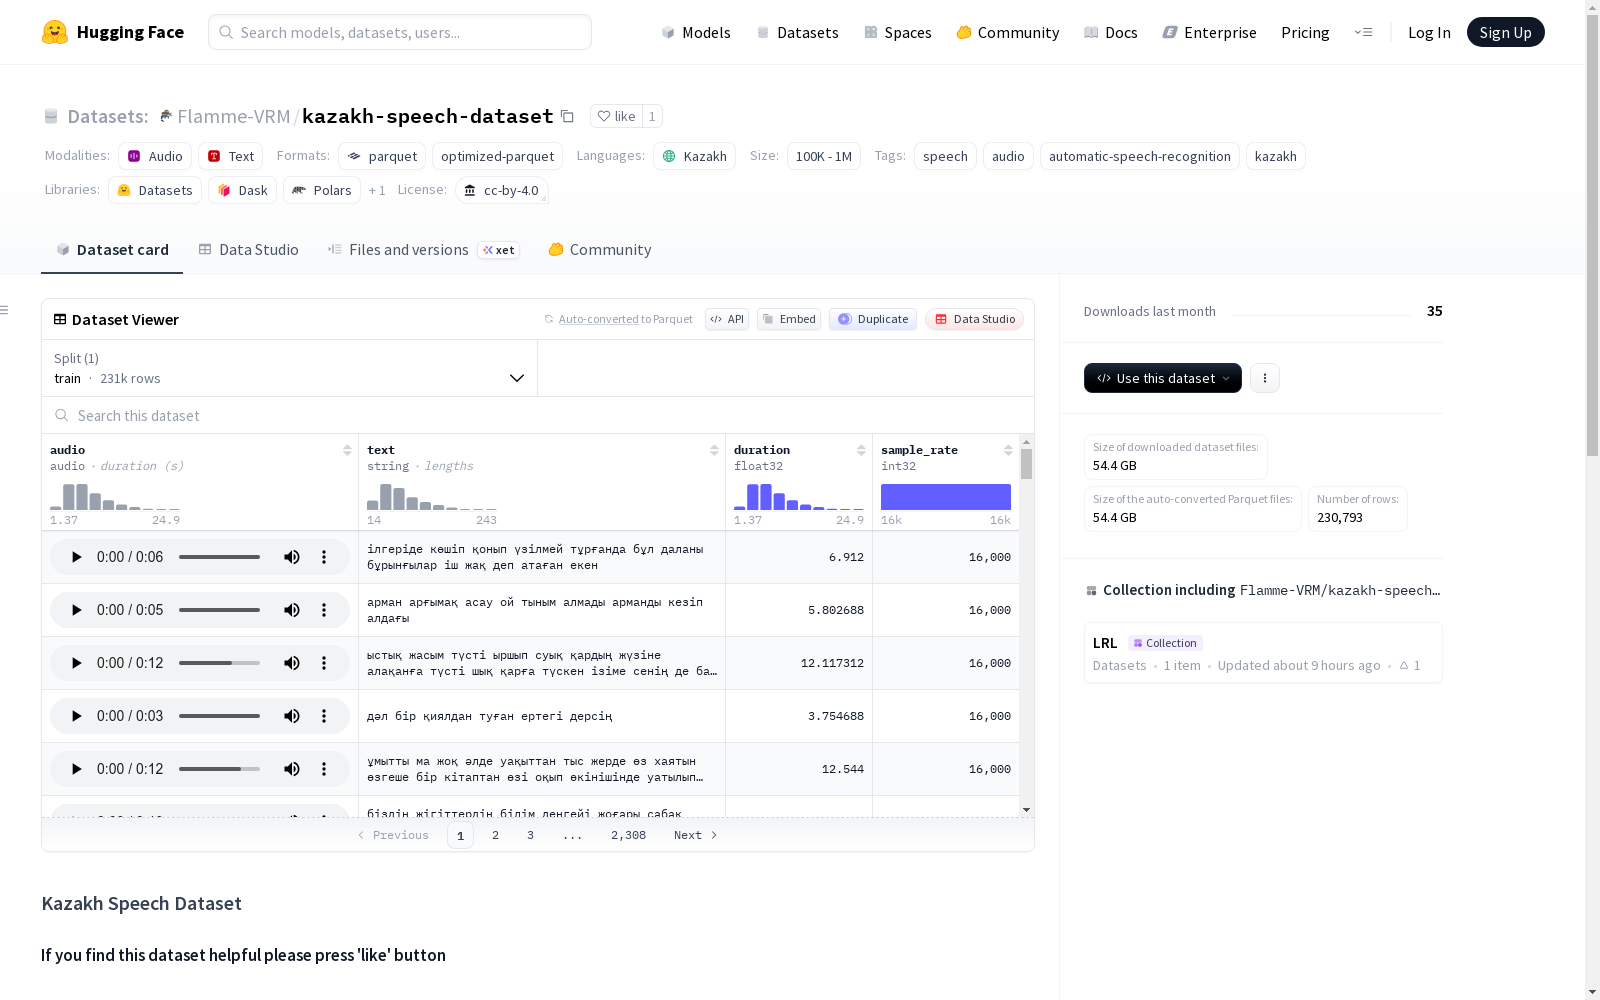
Task: Open the LRL collection card
Action: coord(1263,653)
